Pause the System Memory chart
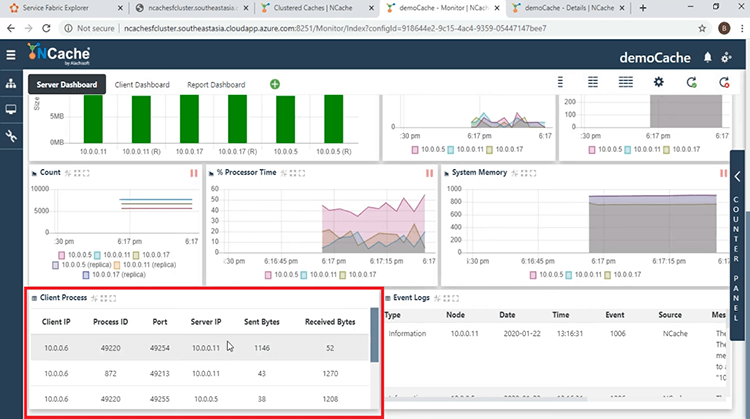 [723, 173]
